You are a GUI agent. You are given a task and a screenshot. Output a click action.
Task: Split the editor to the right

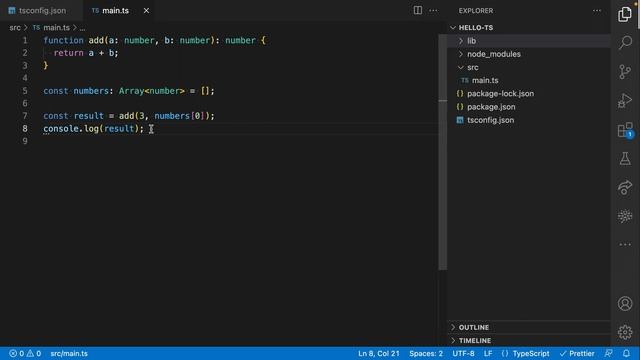[418, 10]
